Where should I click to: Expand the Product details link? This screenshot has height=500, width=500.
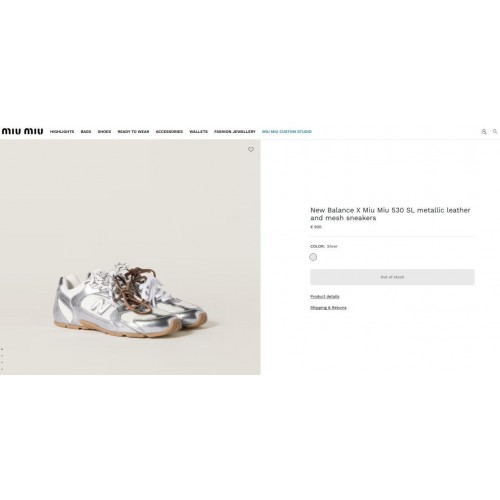[x=325, y=297]
